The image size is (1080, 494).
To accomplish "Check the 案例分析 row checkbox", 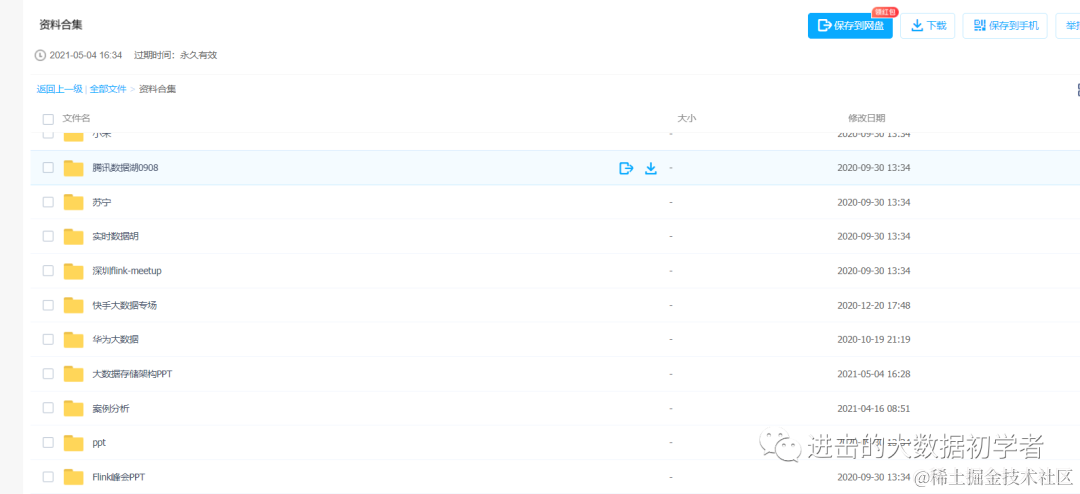I will (x=48, y=408).
